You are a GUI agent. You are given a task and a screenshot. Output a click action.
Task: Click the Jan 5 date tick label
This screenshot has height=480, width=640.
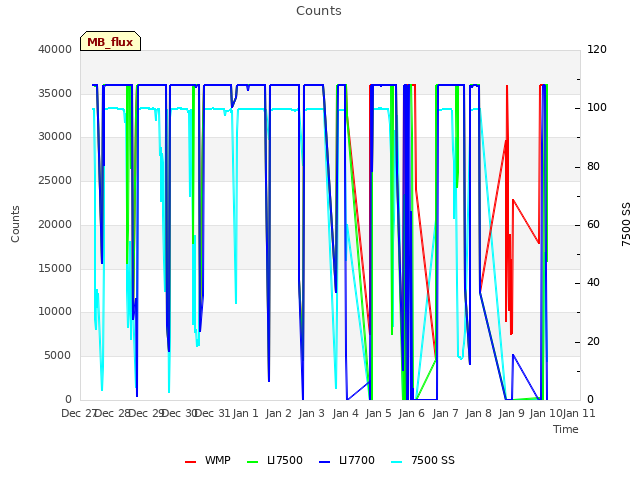click(x=379, y=413)
